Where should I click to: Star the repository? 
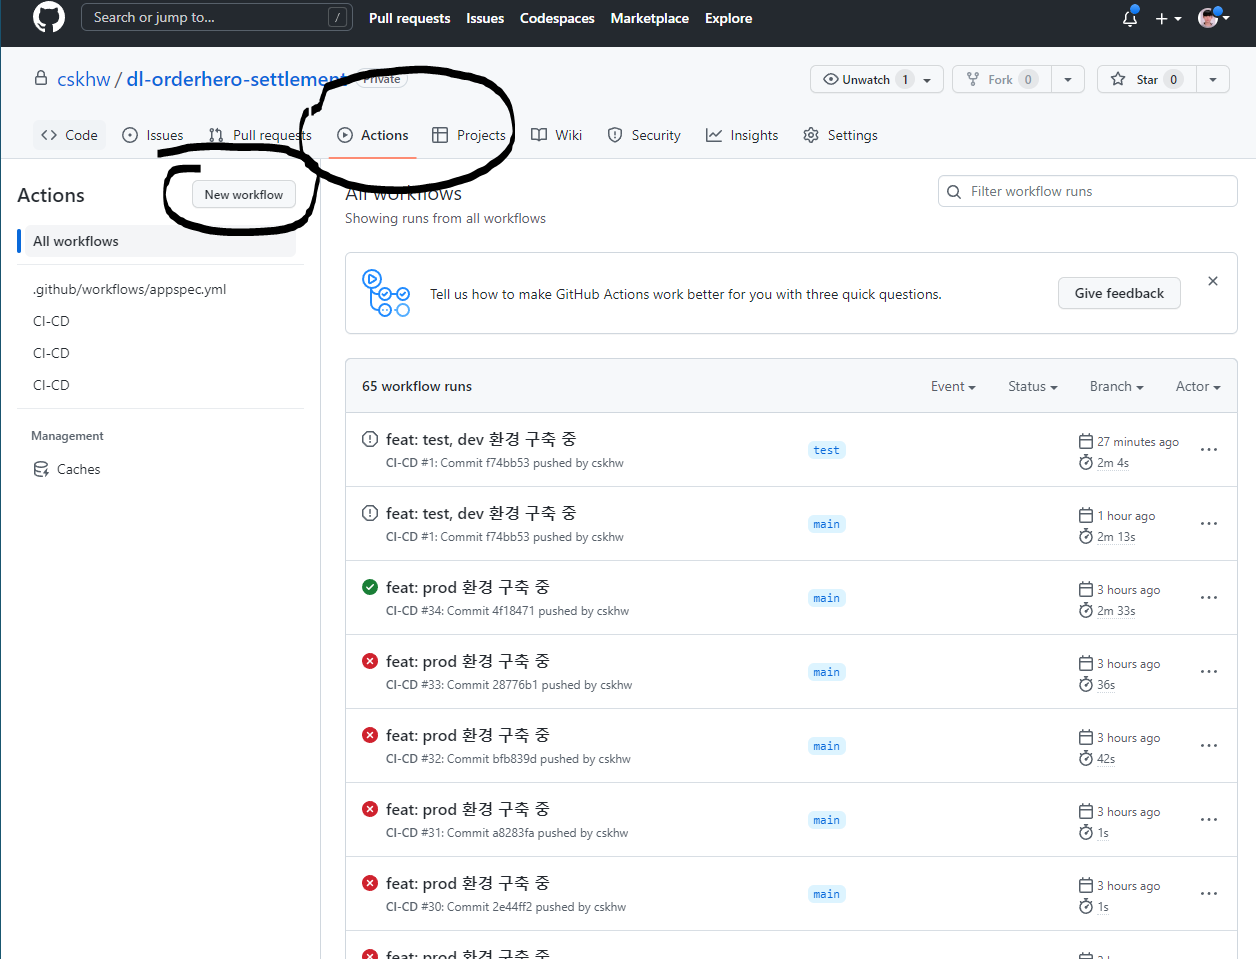[x=1146, y=79]
